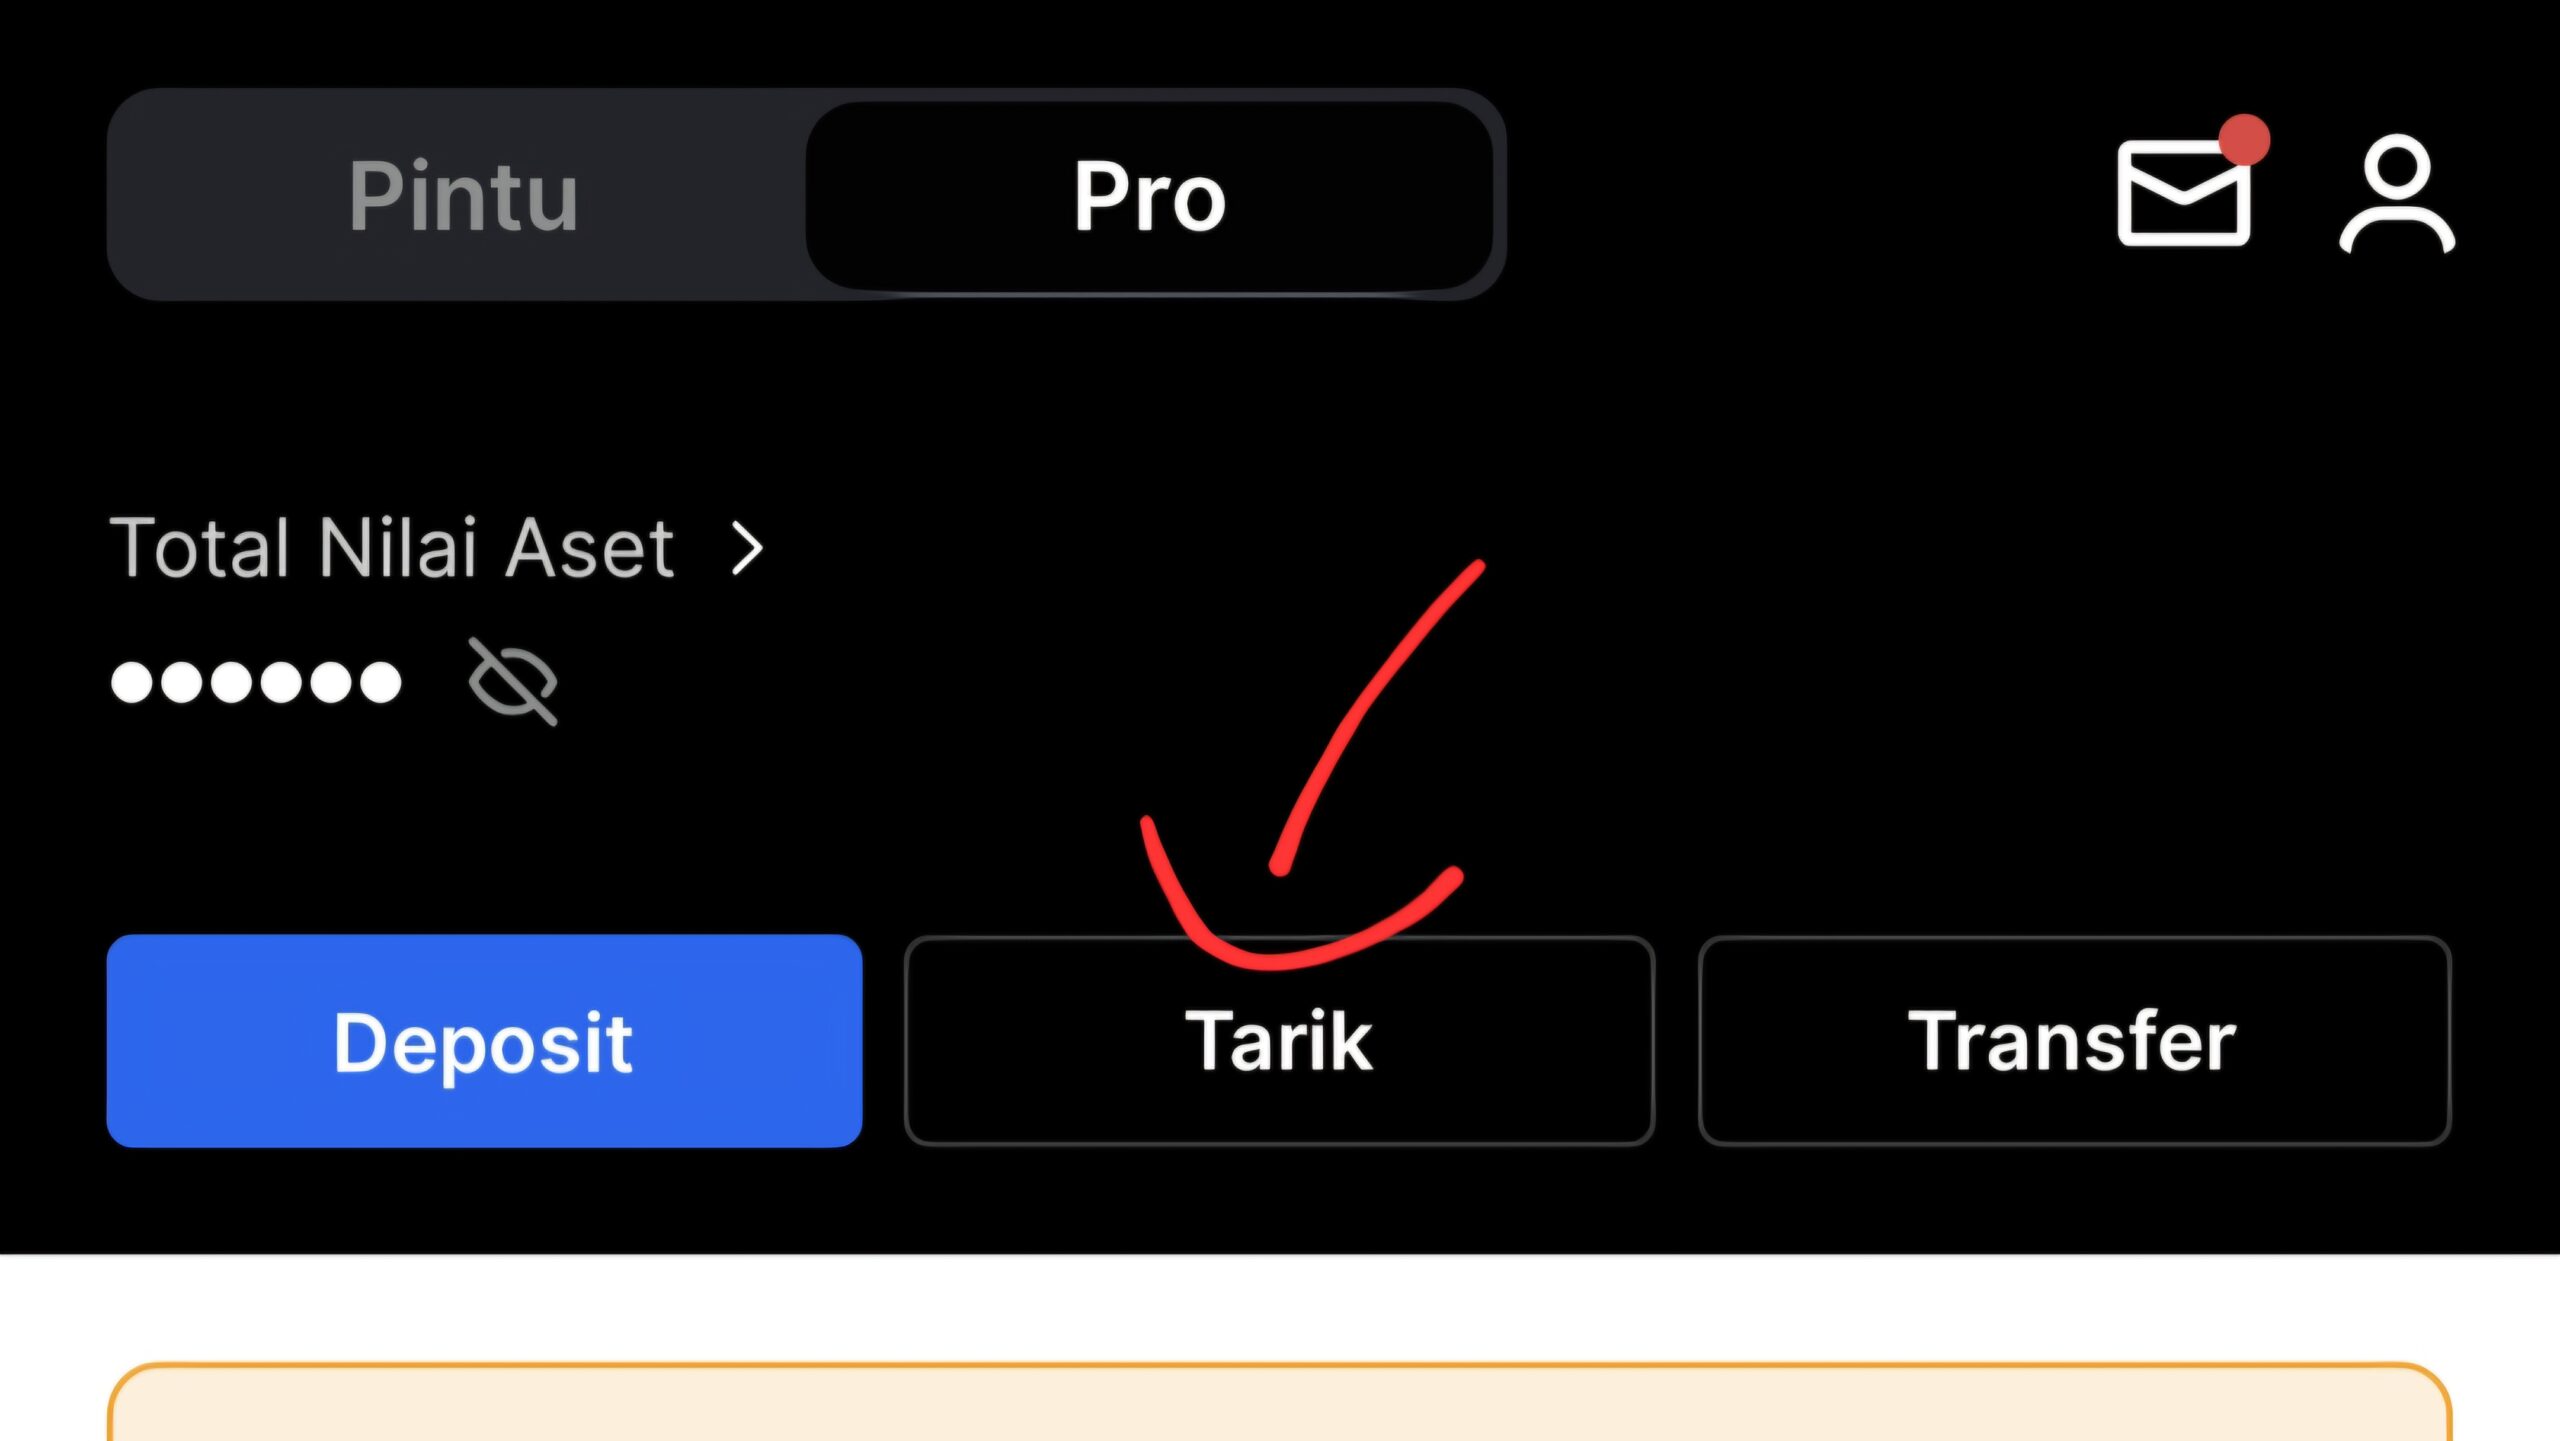The image size is (2560, 1441).
Task: Click the white strip below the dark header
Action: coord(1279,1305)
